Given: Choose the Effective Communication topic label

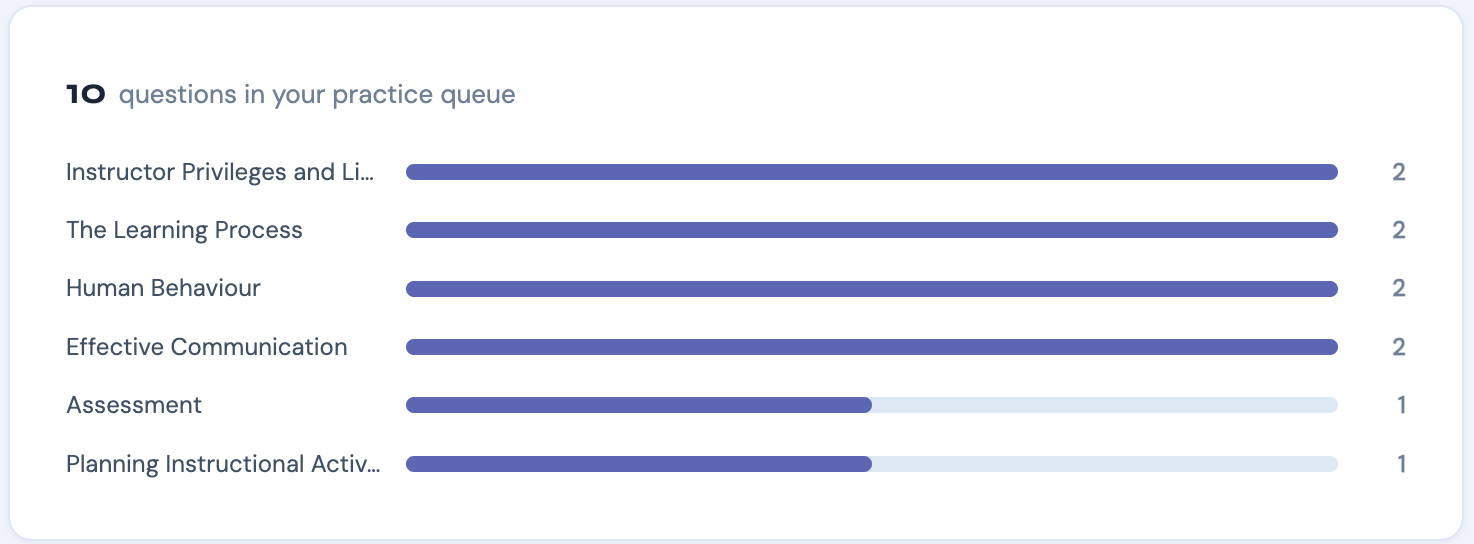Looking at the screenshot, I should coord(207,347).
